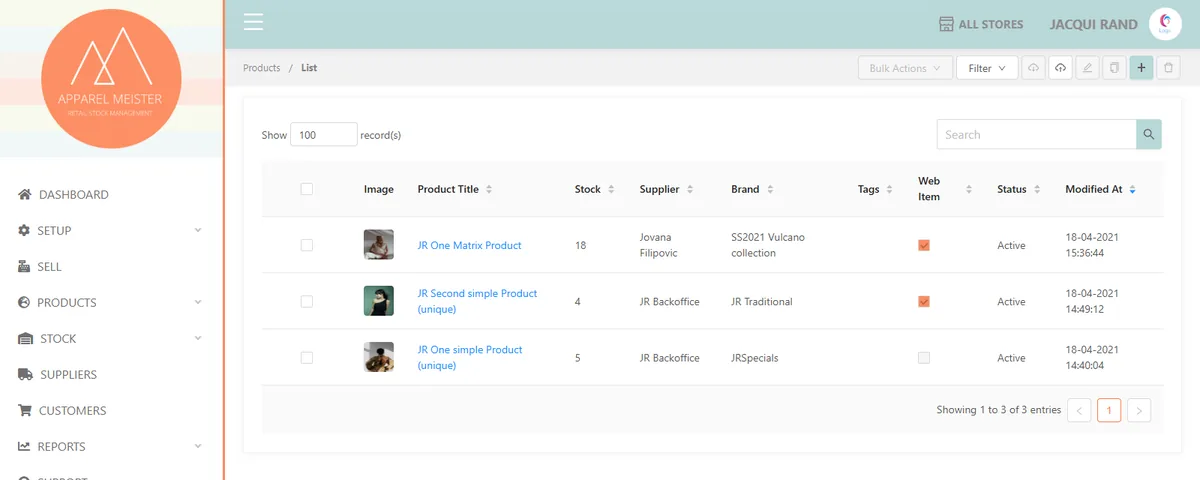This screenshot has height=480, width=1200.
Task: Go to pagination page 1
Action: tap(1109, 410)
